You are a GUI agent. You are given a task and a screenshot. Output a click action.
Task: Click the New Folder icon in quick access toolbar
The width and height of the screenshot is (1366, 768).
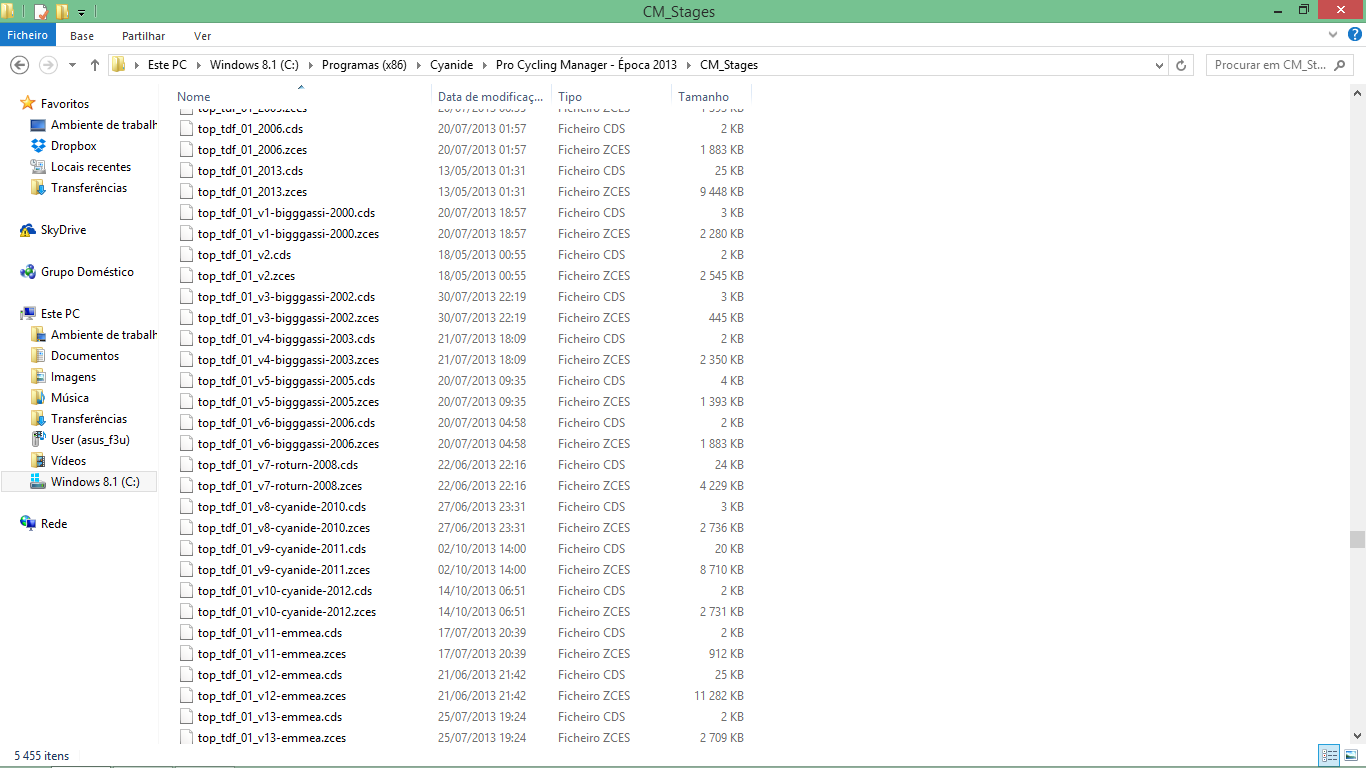coord(62,12)
